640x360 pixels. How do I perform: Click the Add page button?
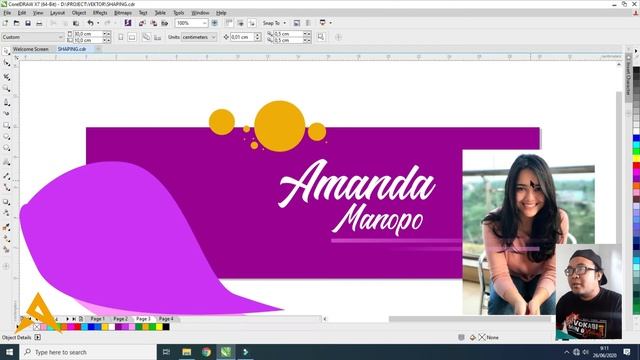81,319
